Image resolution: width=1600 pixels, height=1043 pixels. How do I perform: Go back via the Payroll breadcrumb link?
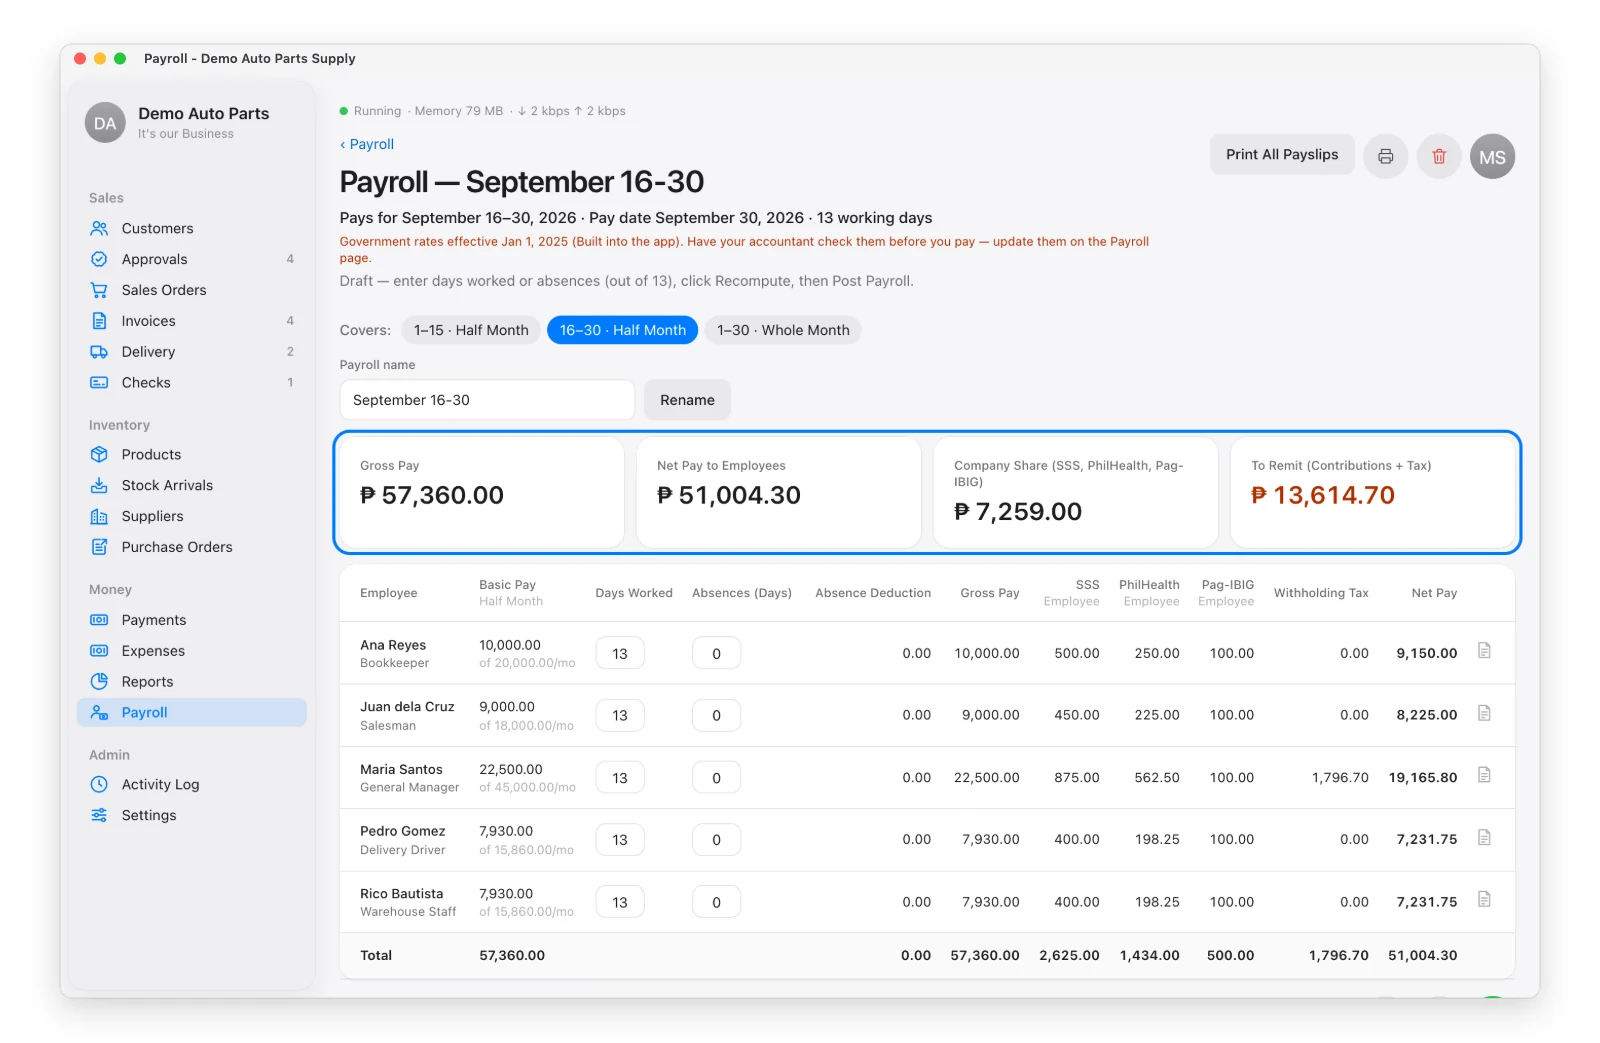(367, 144)
